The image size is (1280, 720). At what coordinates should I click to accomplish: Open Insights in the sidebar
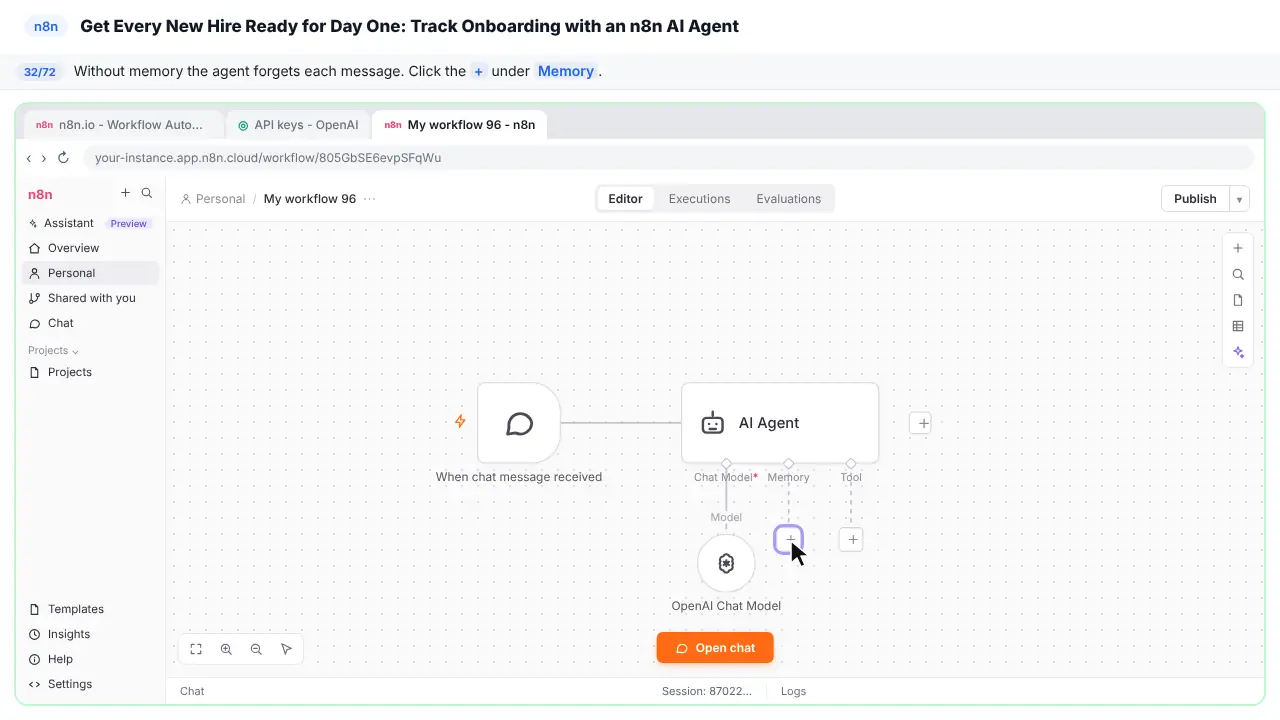point(90,634)
